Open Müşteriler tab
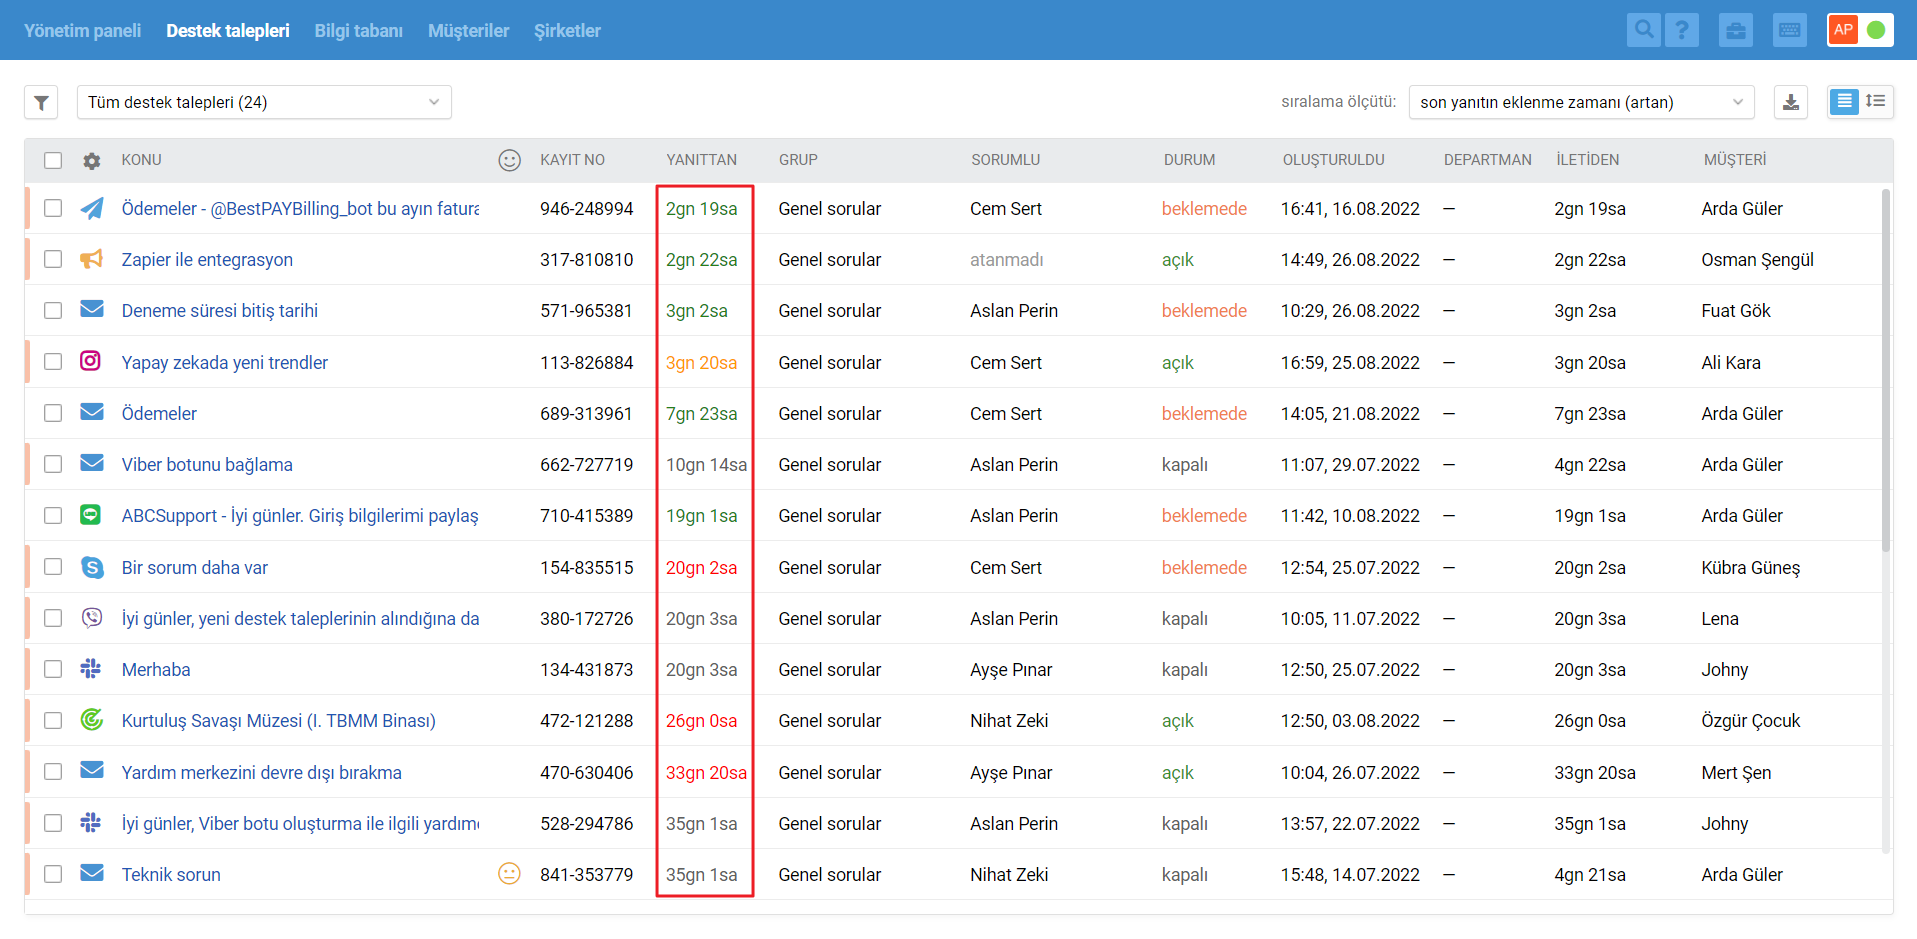The image size is (1917, 939). pos(469,31)
